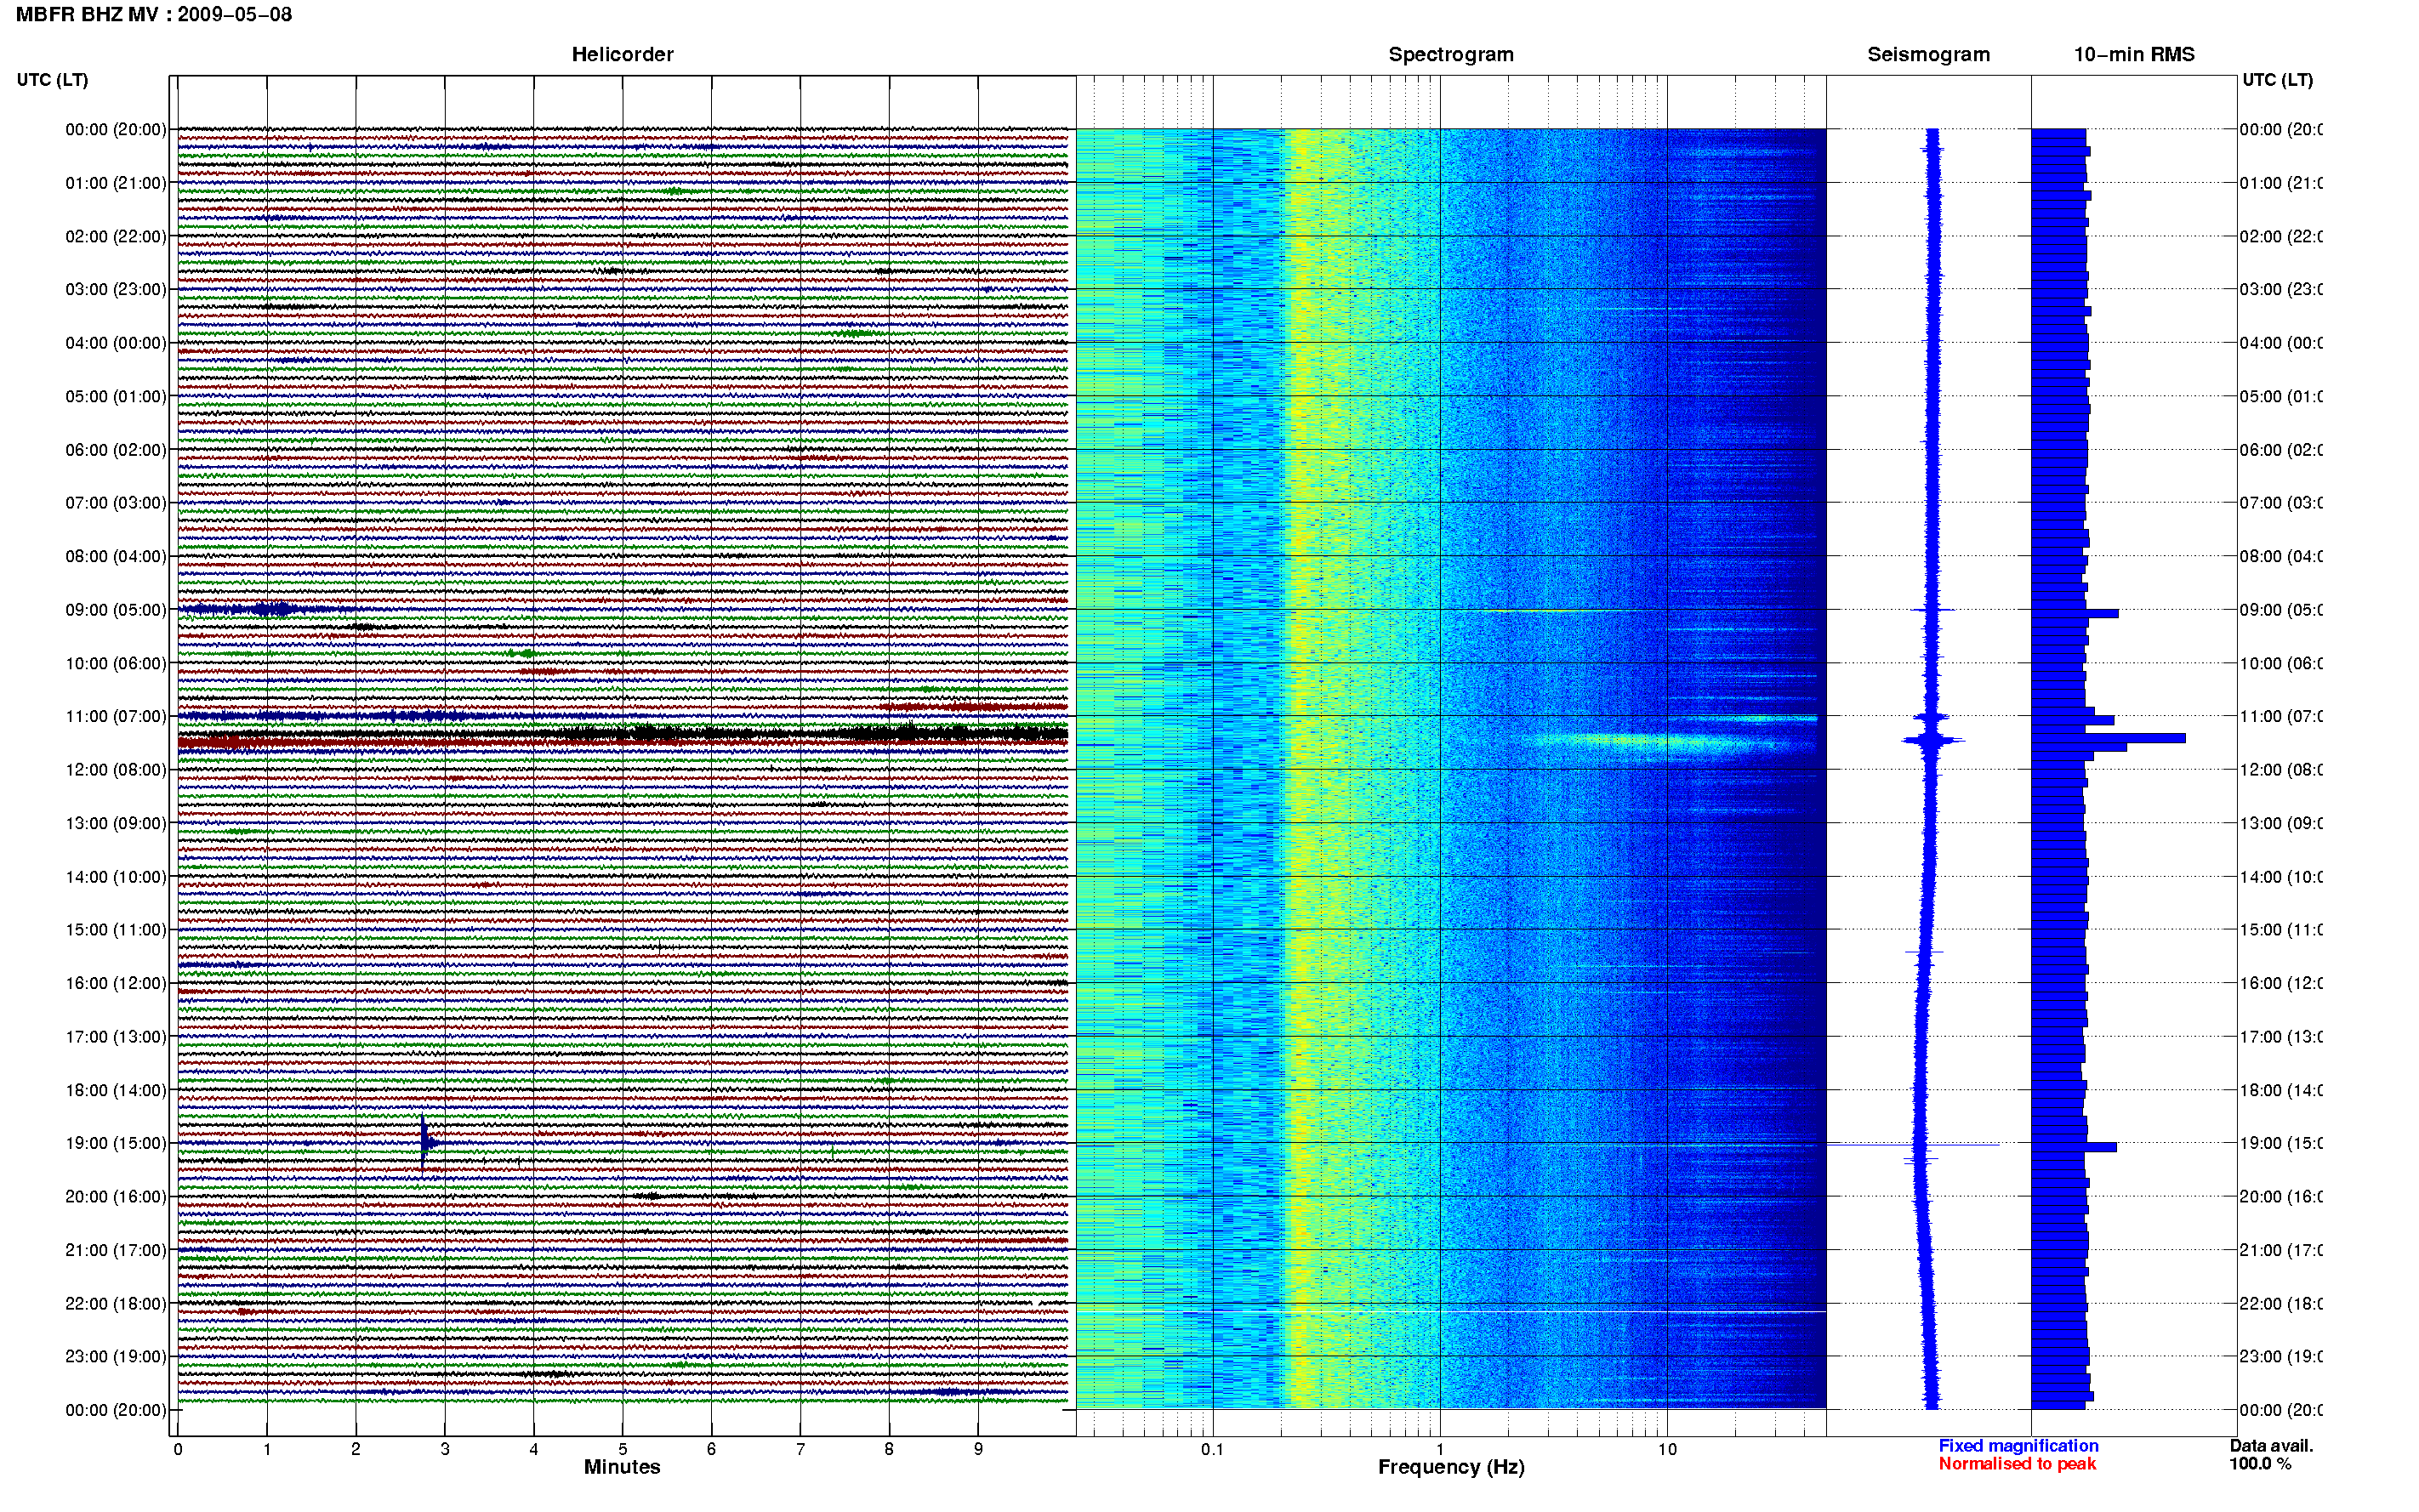Click the left '23:00 (19:00)' time label
The width and height of the screenshot is (2419, 1512).
[x=116, y=1357]
